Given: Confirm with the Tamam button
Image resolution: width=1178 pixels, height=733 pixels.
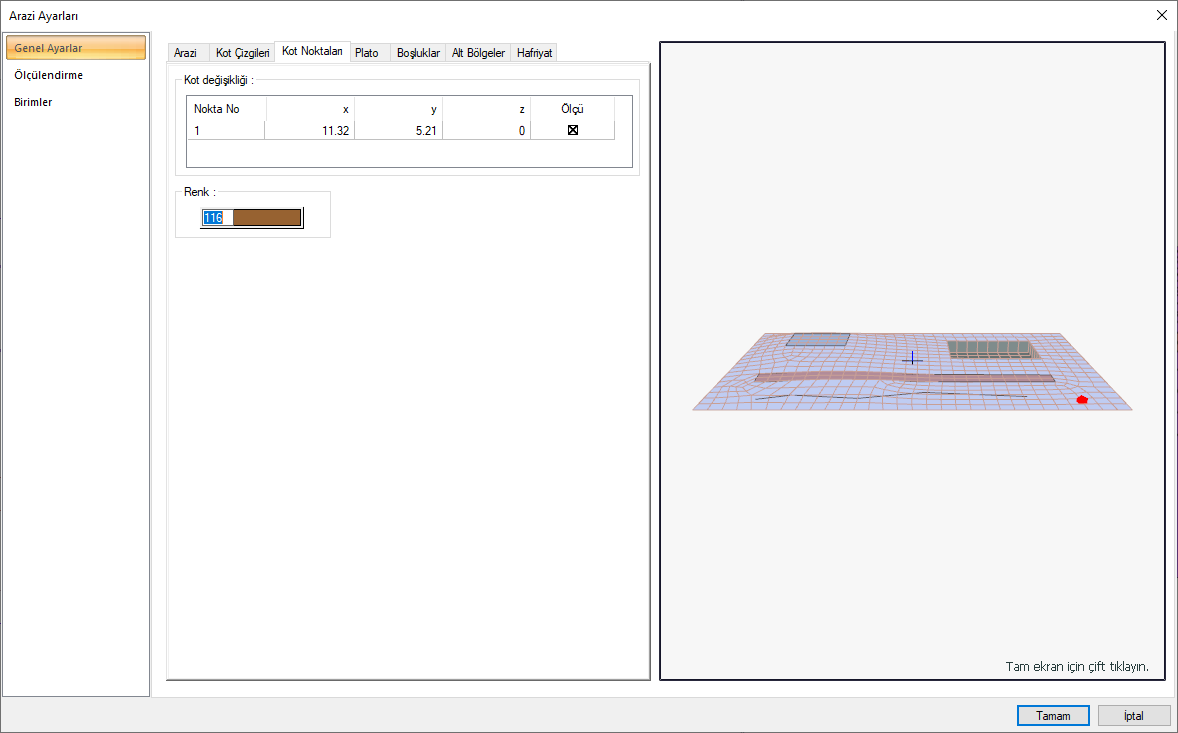Looking at the screenshot, I should [1053, 716].
